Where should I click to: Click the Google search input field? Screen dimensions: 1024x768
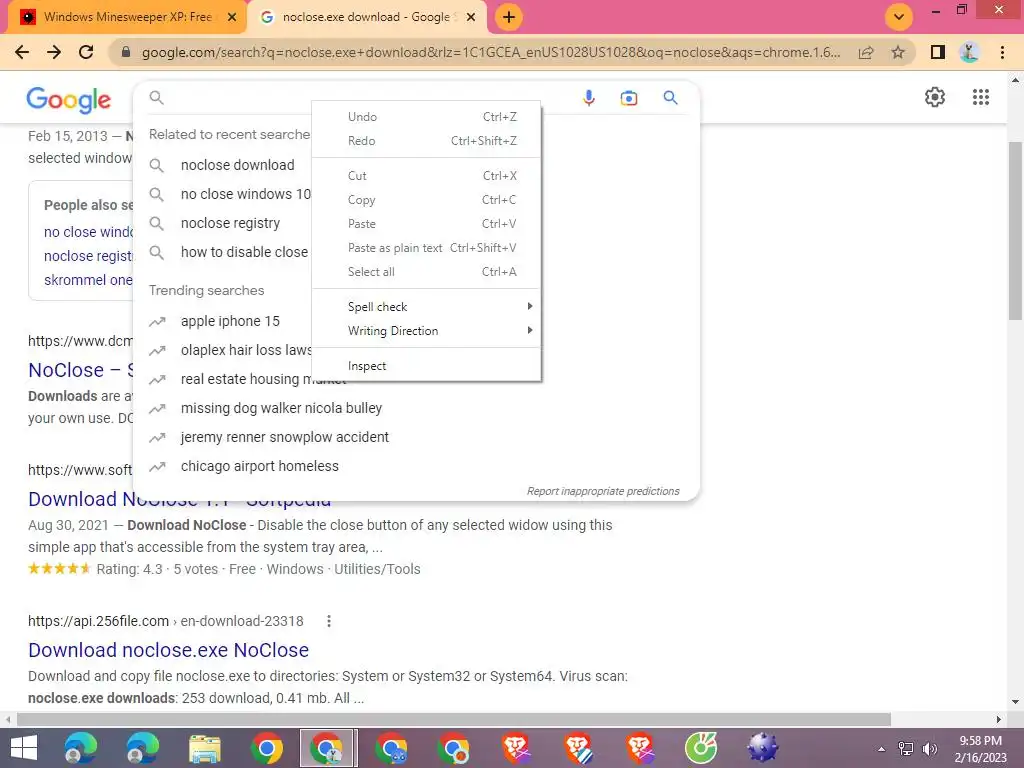click(x=369, y=98)
